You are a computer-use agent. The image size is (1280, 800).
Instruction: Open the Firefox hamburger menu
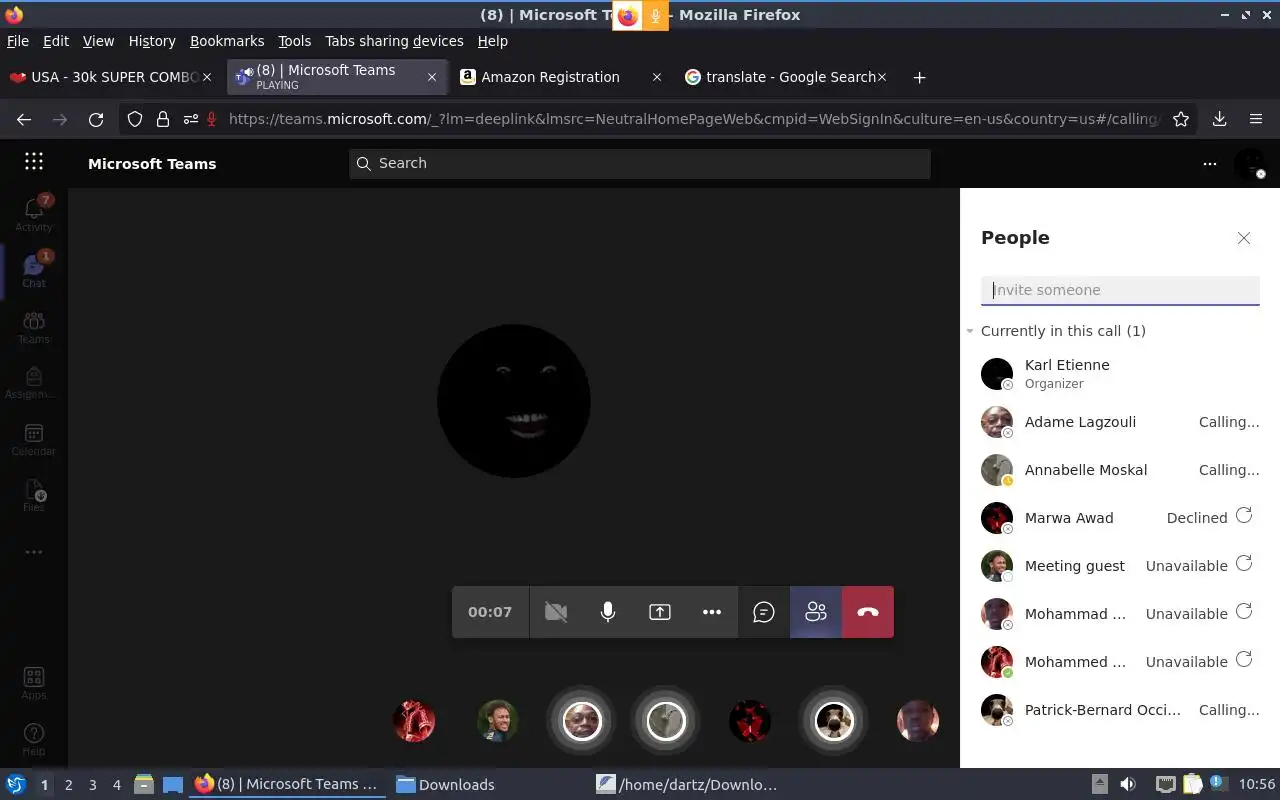click(1256, 119)
